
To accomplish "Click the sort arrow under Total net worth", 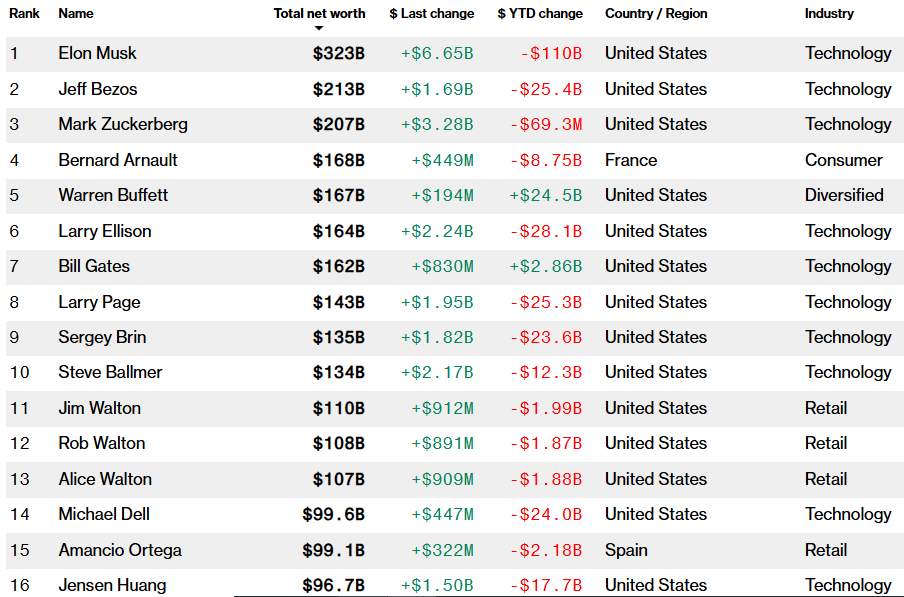I will [x=319, y=29].
